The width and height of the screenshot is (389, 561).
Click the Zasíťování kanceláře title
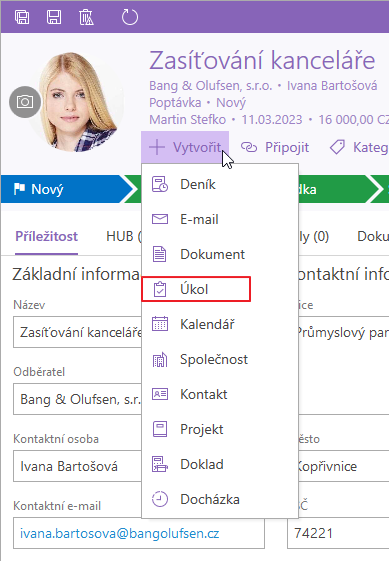pyautogui.click(x=262, y=60)
